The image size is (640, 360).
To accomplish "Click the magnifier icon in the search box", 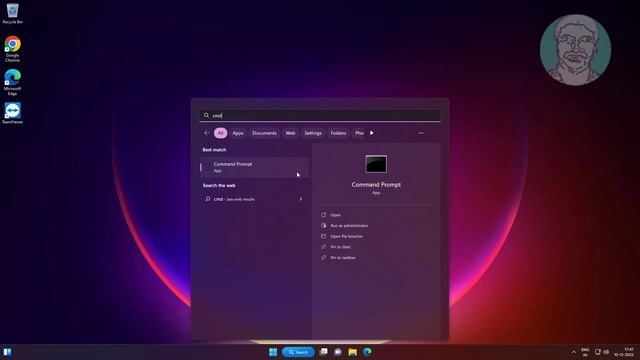I will [x=207, y=116].
